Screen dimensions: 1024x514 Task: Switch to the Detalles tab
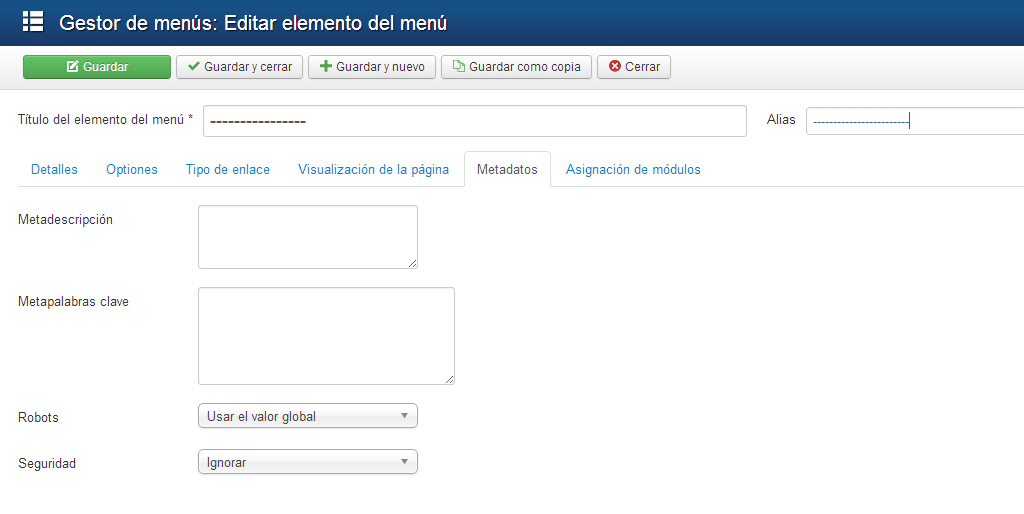point(54,170)
